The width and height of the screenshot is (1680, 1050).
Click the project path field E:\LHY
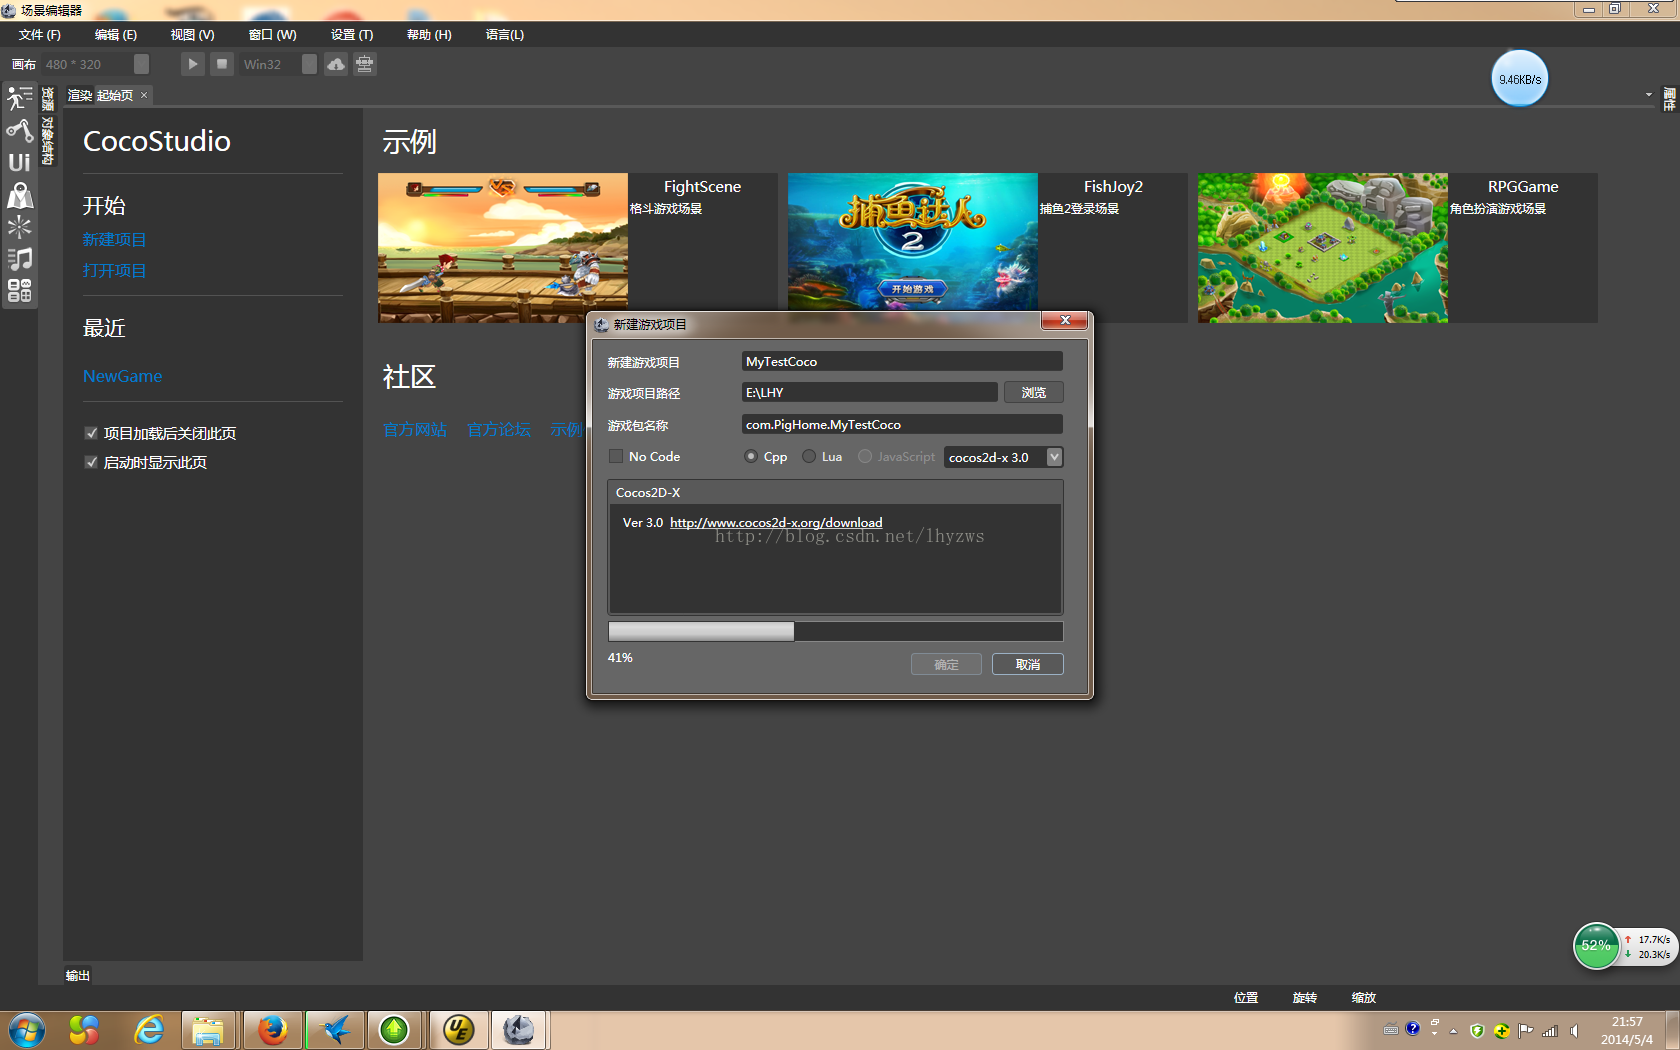pyautogui.click(x=870, y=392)
